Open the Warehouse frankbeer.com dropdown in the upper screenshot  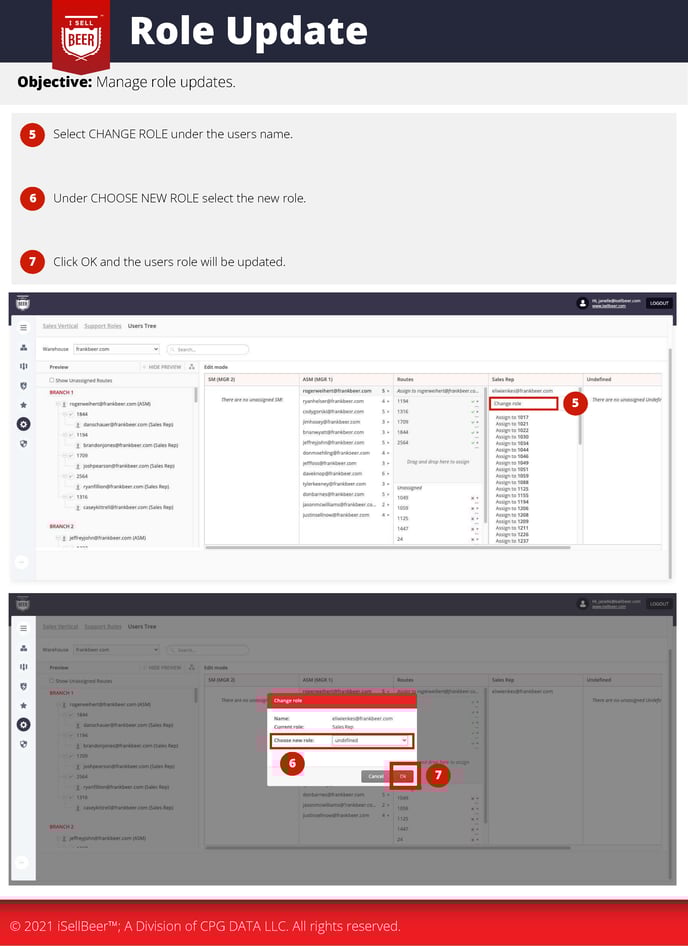[x=116, y=349]
